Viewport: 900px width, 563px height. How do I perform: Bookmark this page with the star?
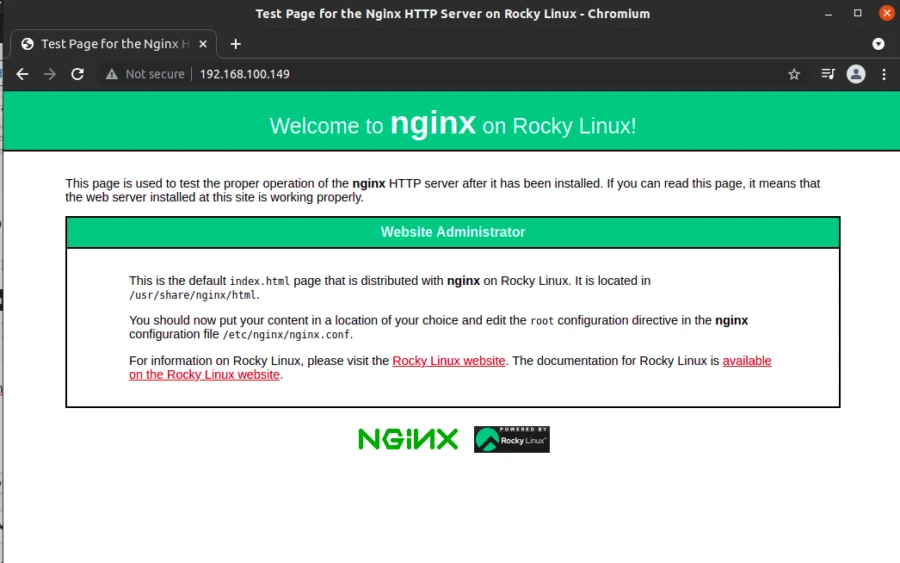click(794, 74)
